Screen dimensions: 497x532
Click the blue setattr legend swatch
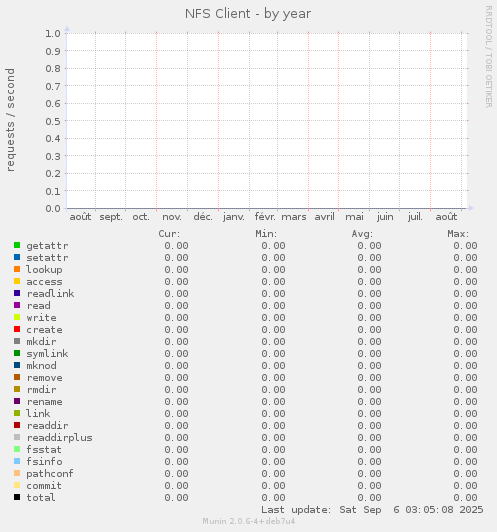coord(17,257)
